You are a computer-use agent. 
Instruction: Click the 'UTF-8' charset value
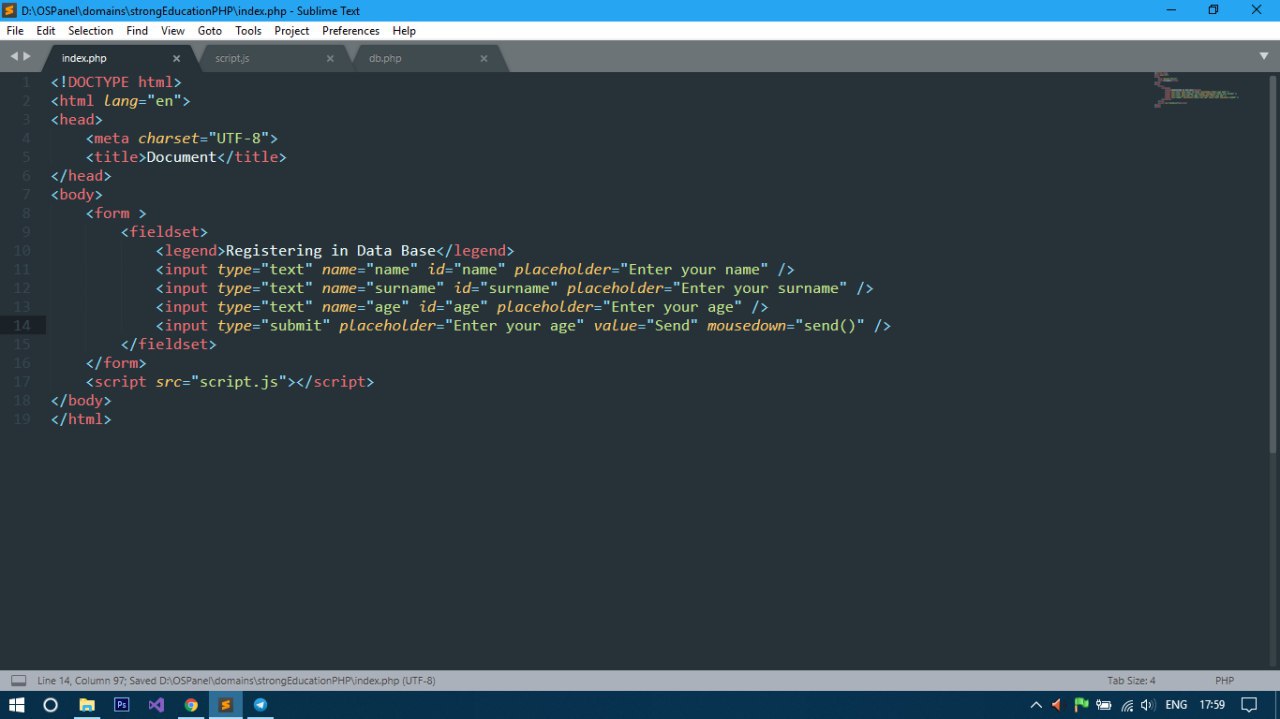coord(239,138)
